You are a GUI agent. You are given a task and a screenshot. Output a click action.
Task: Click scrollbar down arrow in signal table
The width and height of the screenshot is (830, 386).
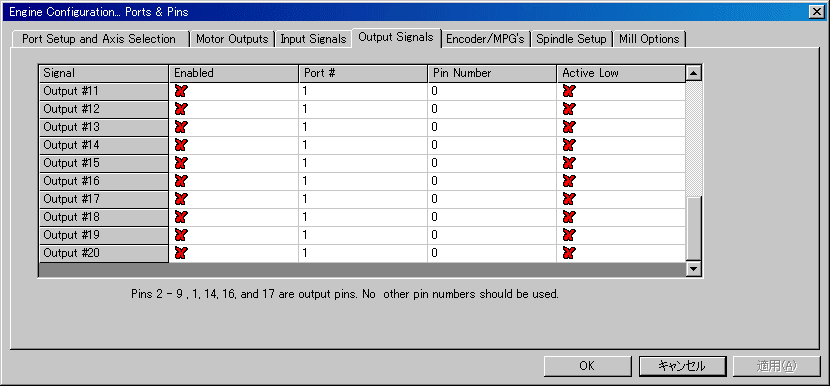pyautogui.click(x=694, y=269)
